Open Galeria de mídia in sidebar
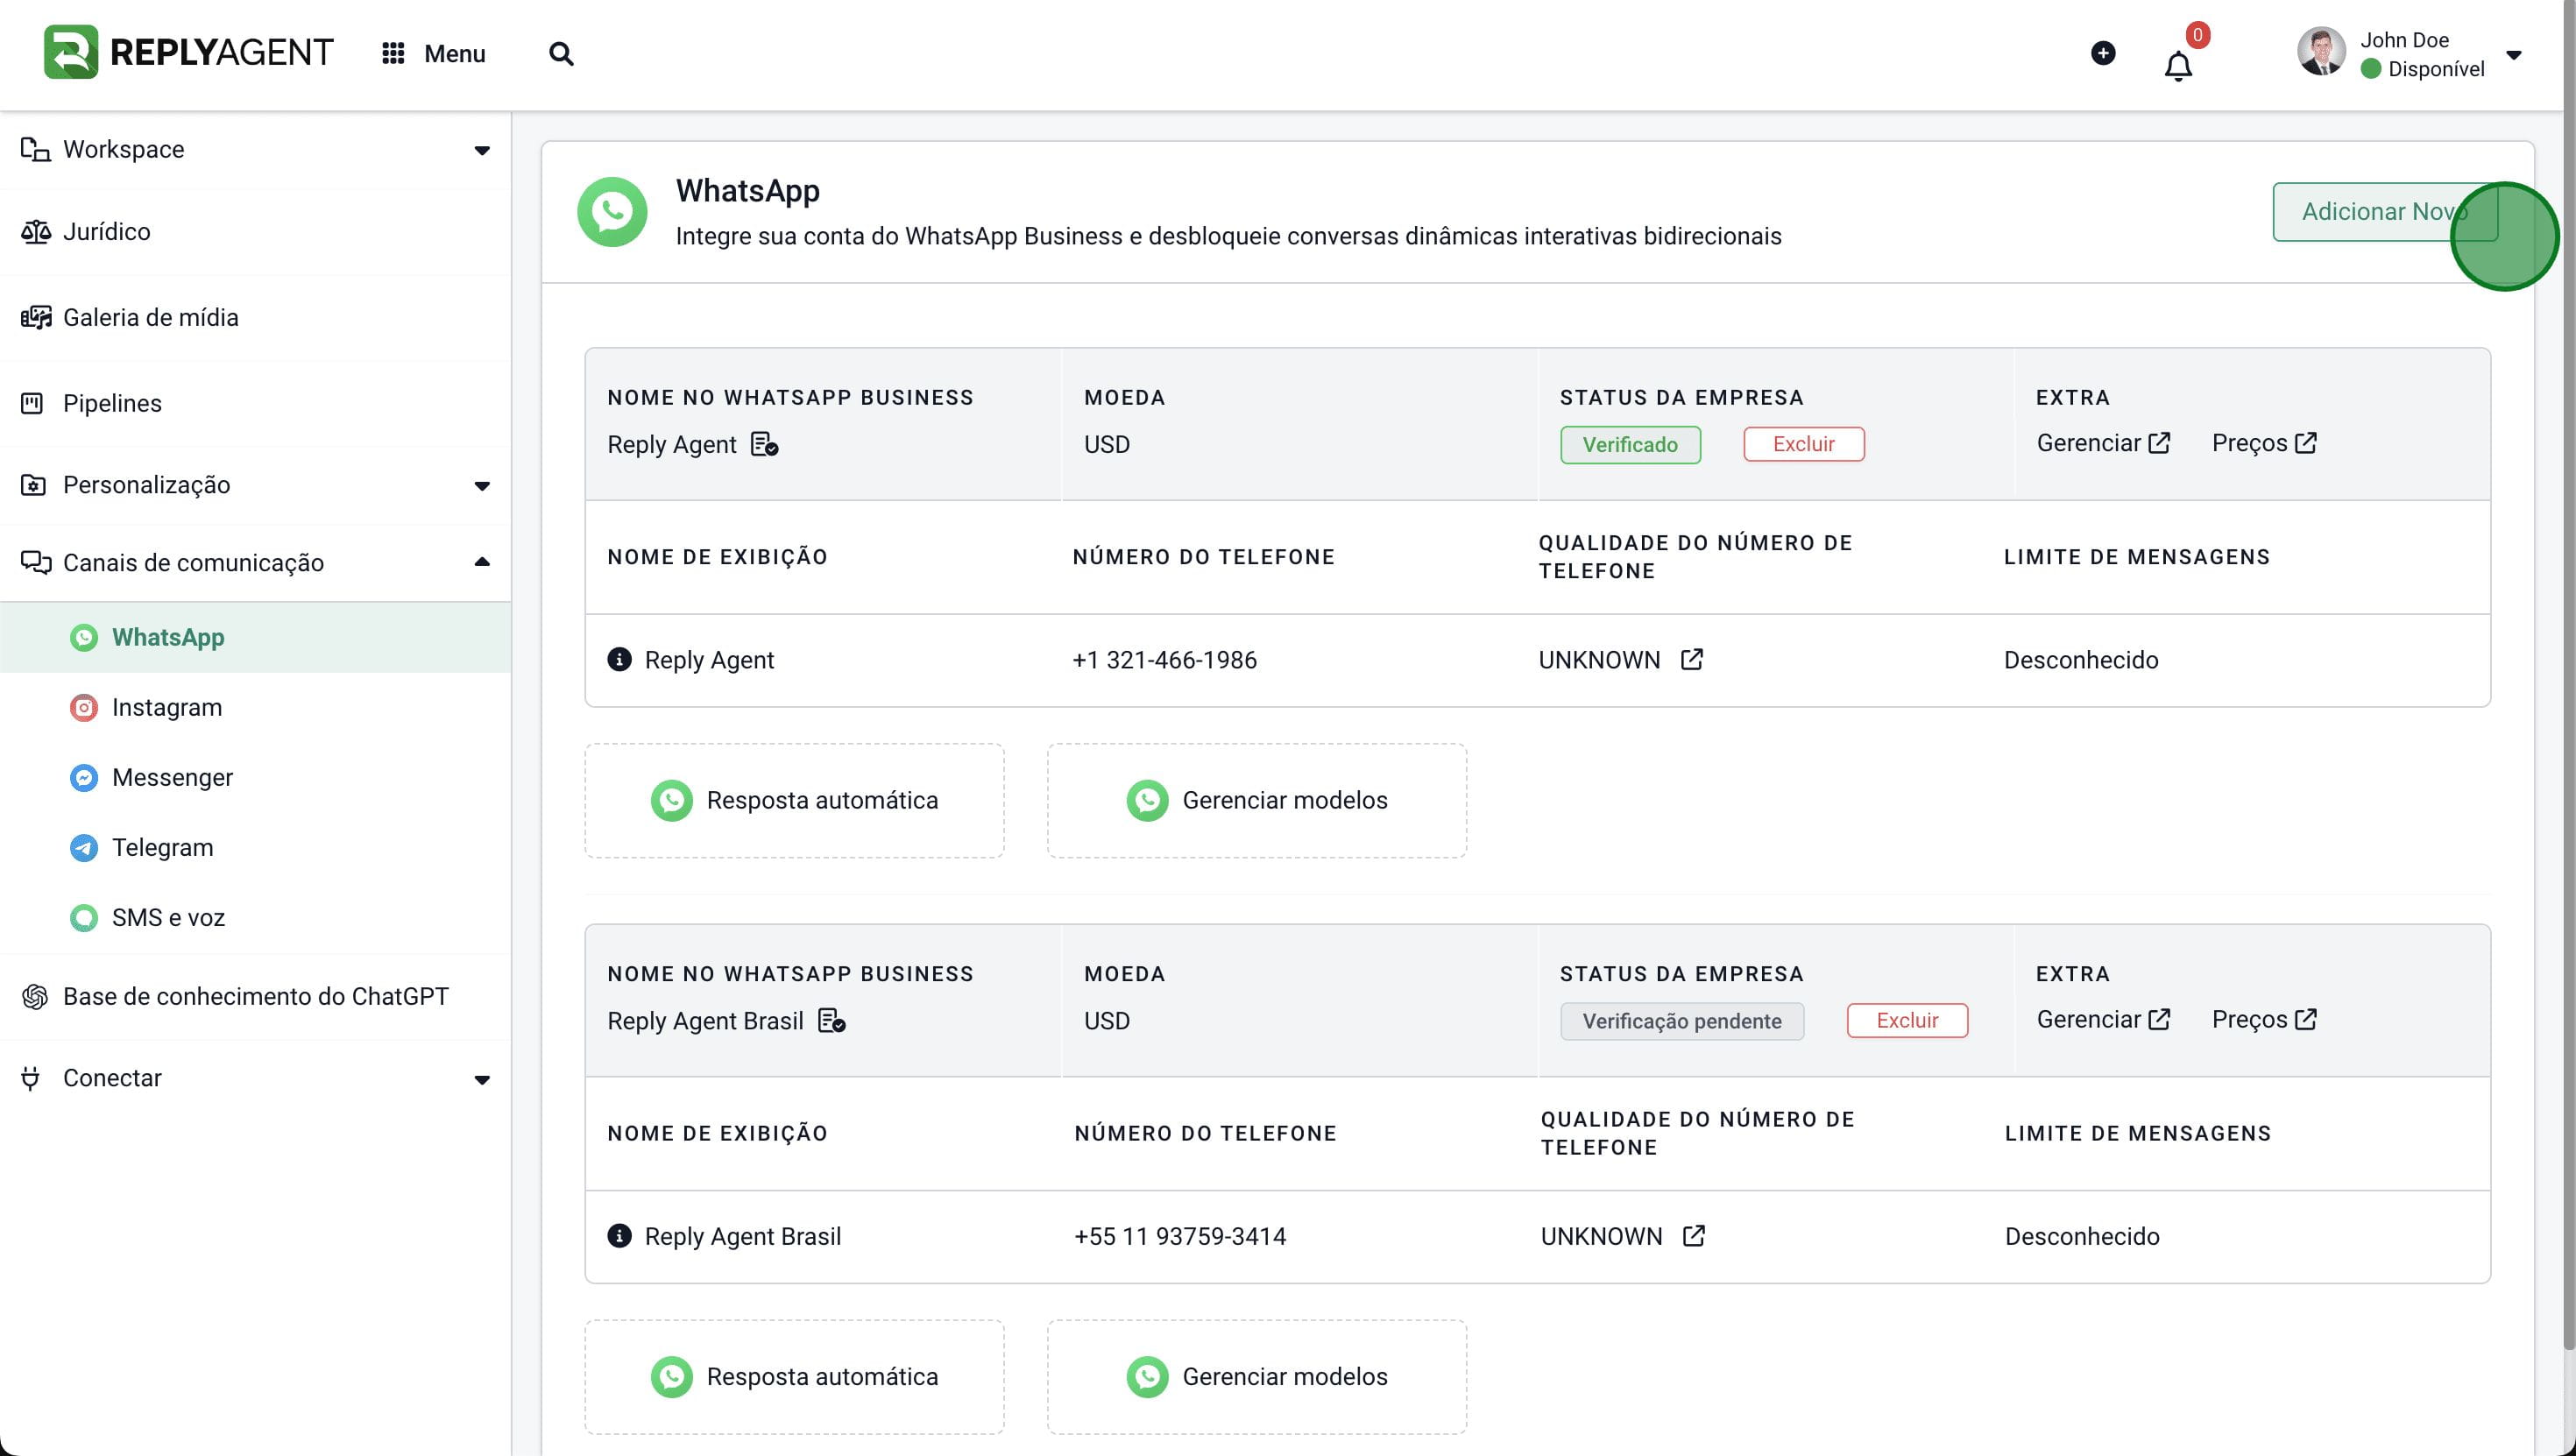The height and width of the screenshot is (1456, 2576). point(256,317)
